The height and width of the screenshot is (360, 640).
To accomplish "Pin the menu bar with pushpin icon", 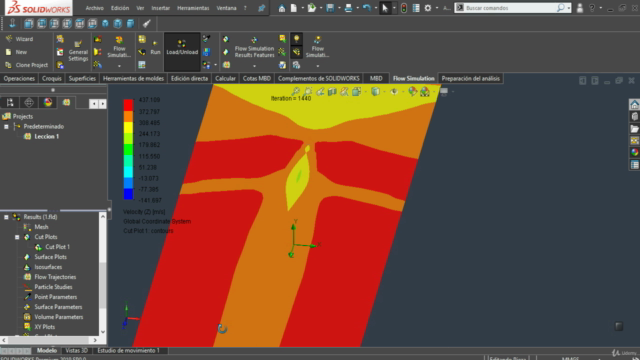I will [262, 8].
